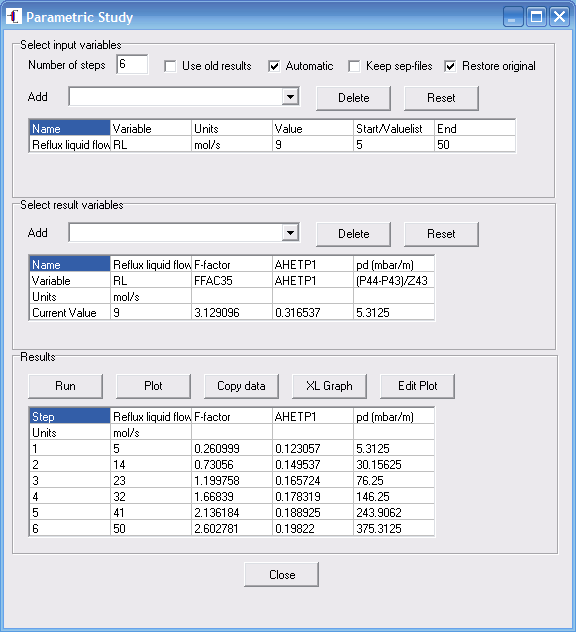Click the bottom Close button
This screenshot has height=632, width=576.
point(281,574)
